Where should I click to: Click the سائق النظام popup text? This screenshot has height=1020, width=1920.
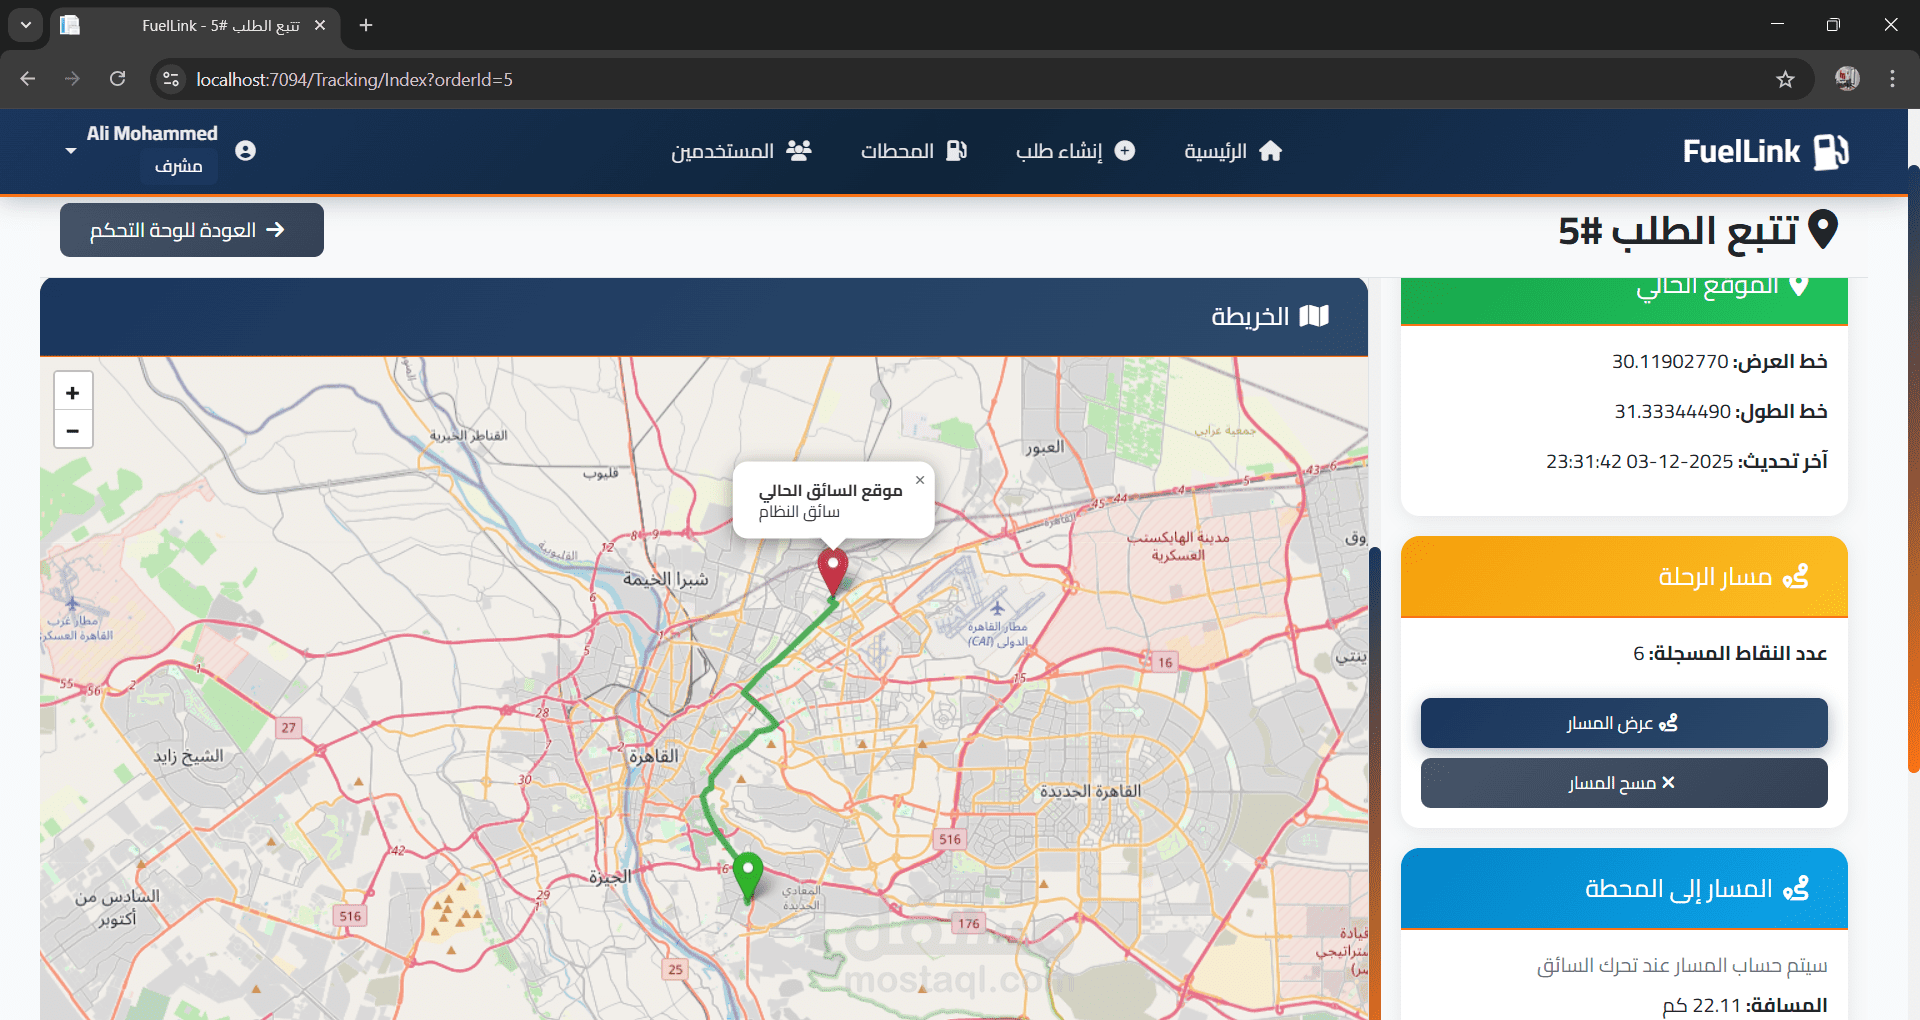799,512
